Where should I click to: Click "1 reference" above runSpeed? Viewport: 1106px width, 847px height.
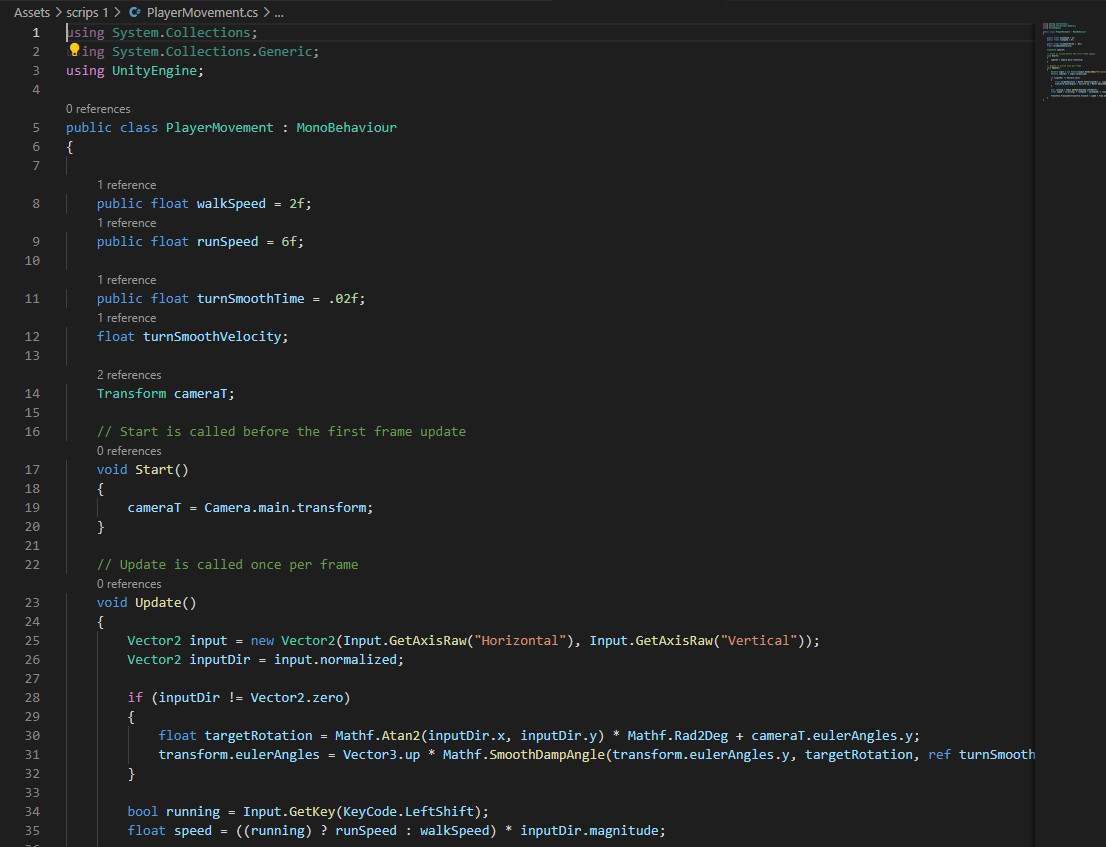[126, 222]
